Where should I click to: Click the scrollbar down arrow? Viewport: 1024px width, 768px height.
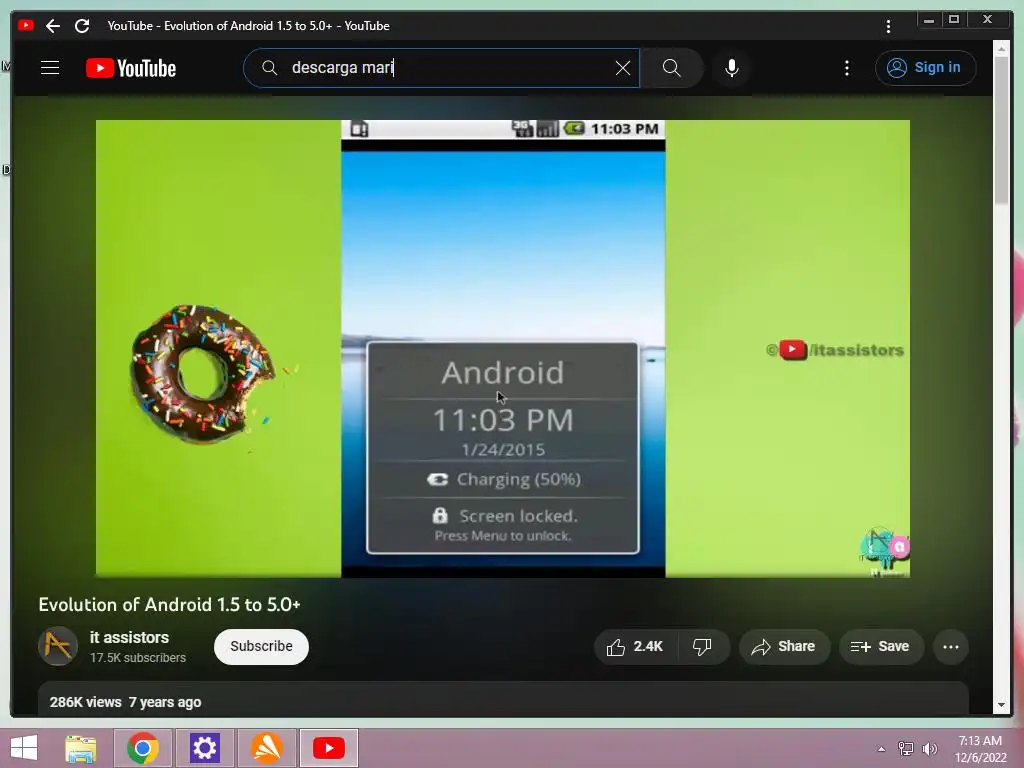[1001, 705]
